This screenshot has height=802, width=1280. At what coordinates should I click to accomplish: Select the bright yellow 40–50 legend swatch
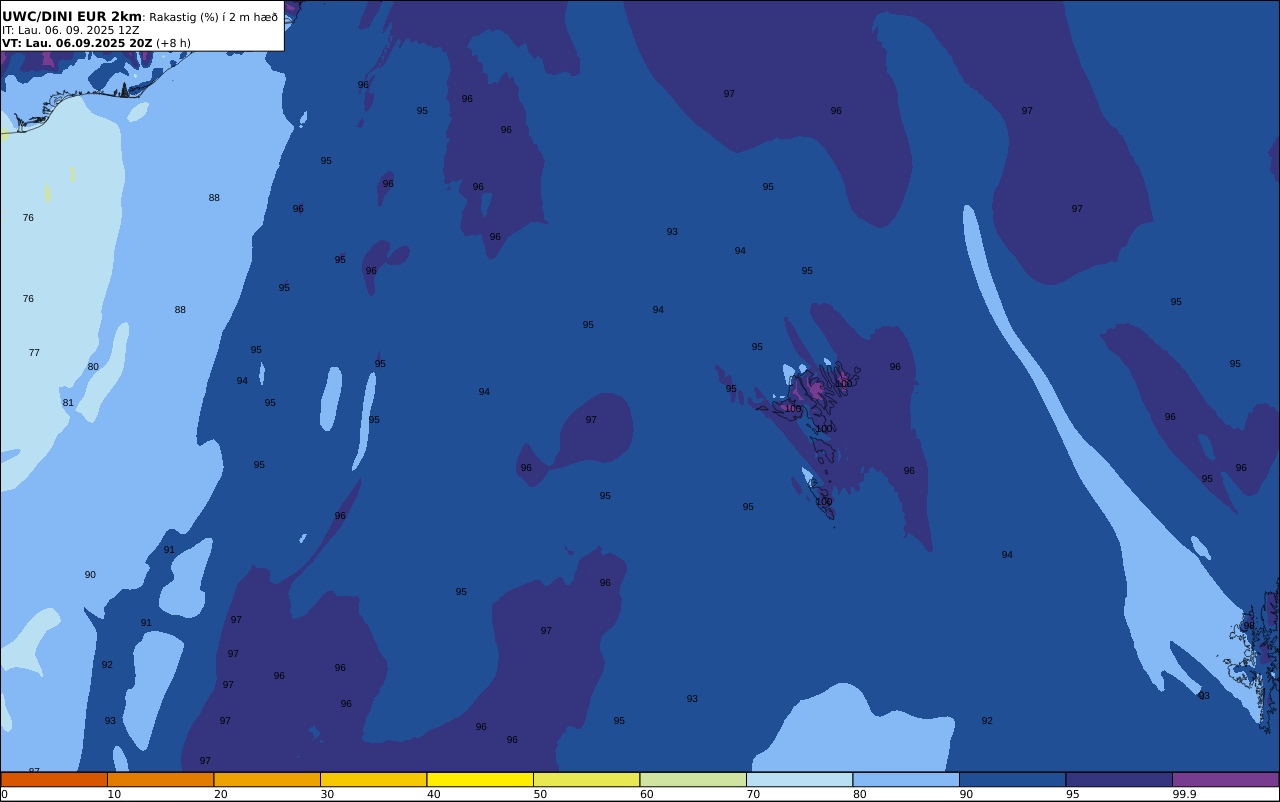tap(480, 779)
